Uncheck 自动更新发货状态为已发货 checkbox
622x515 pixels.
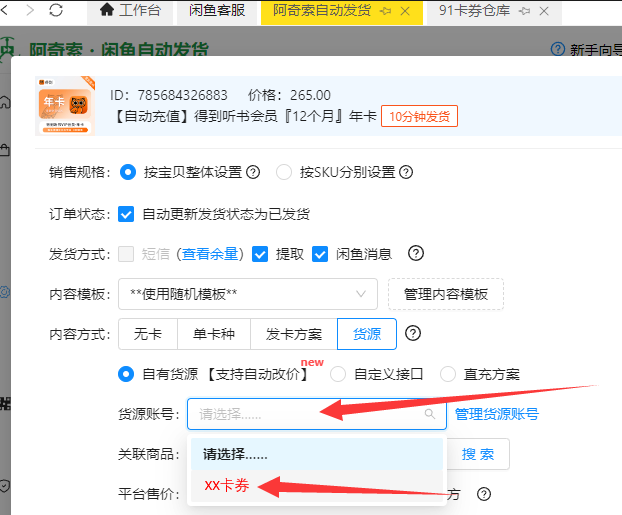coord(126,214)
